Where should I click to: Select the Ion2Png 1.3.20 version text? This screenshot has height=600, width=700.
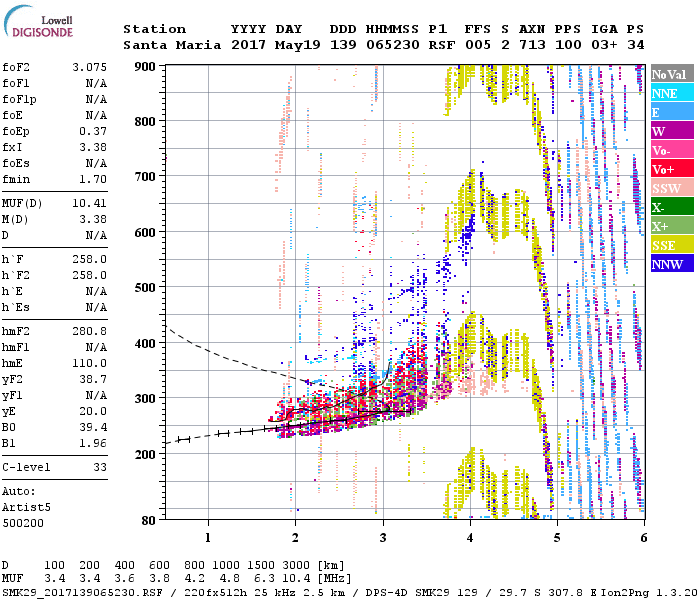648,593
